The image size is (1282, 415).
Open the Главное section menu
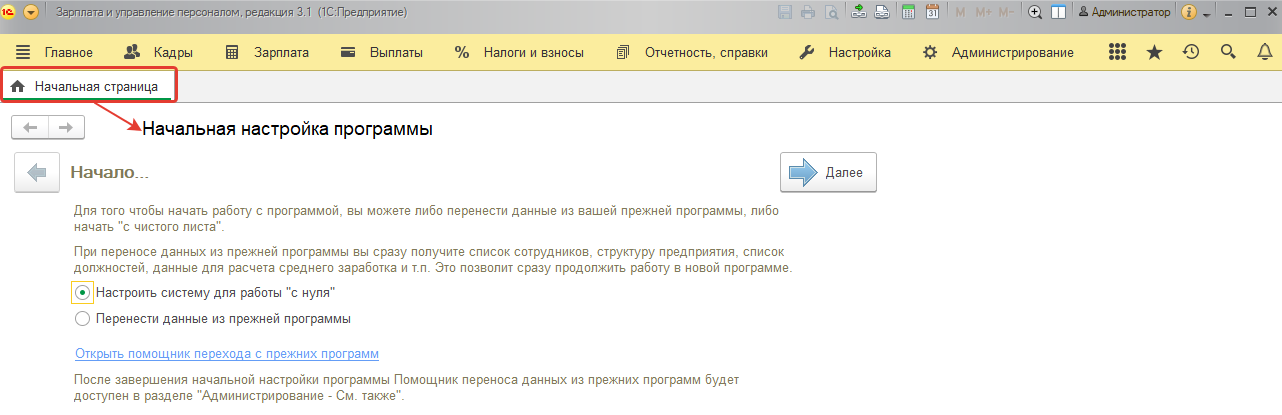(x=68, y=52)
